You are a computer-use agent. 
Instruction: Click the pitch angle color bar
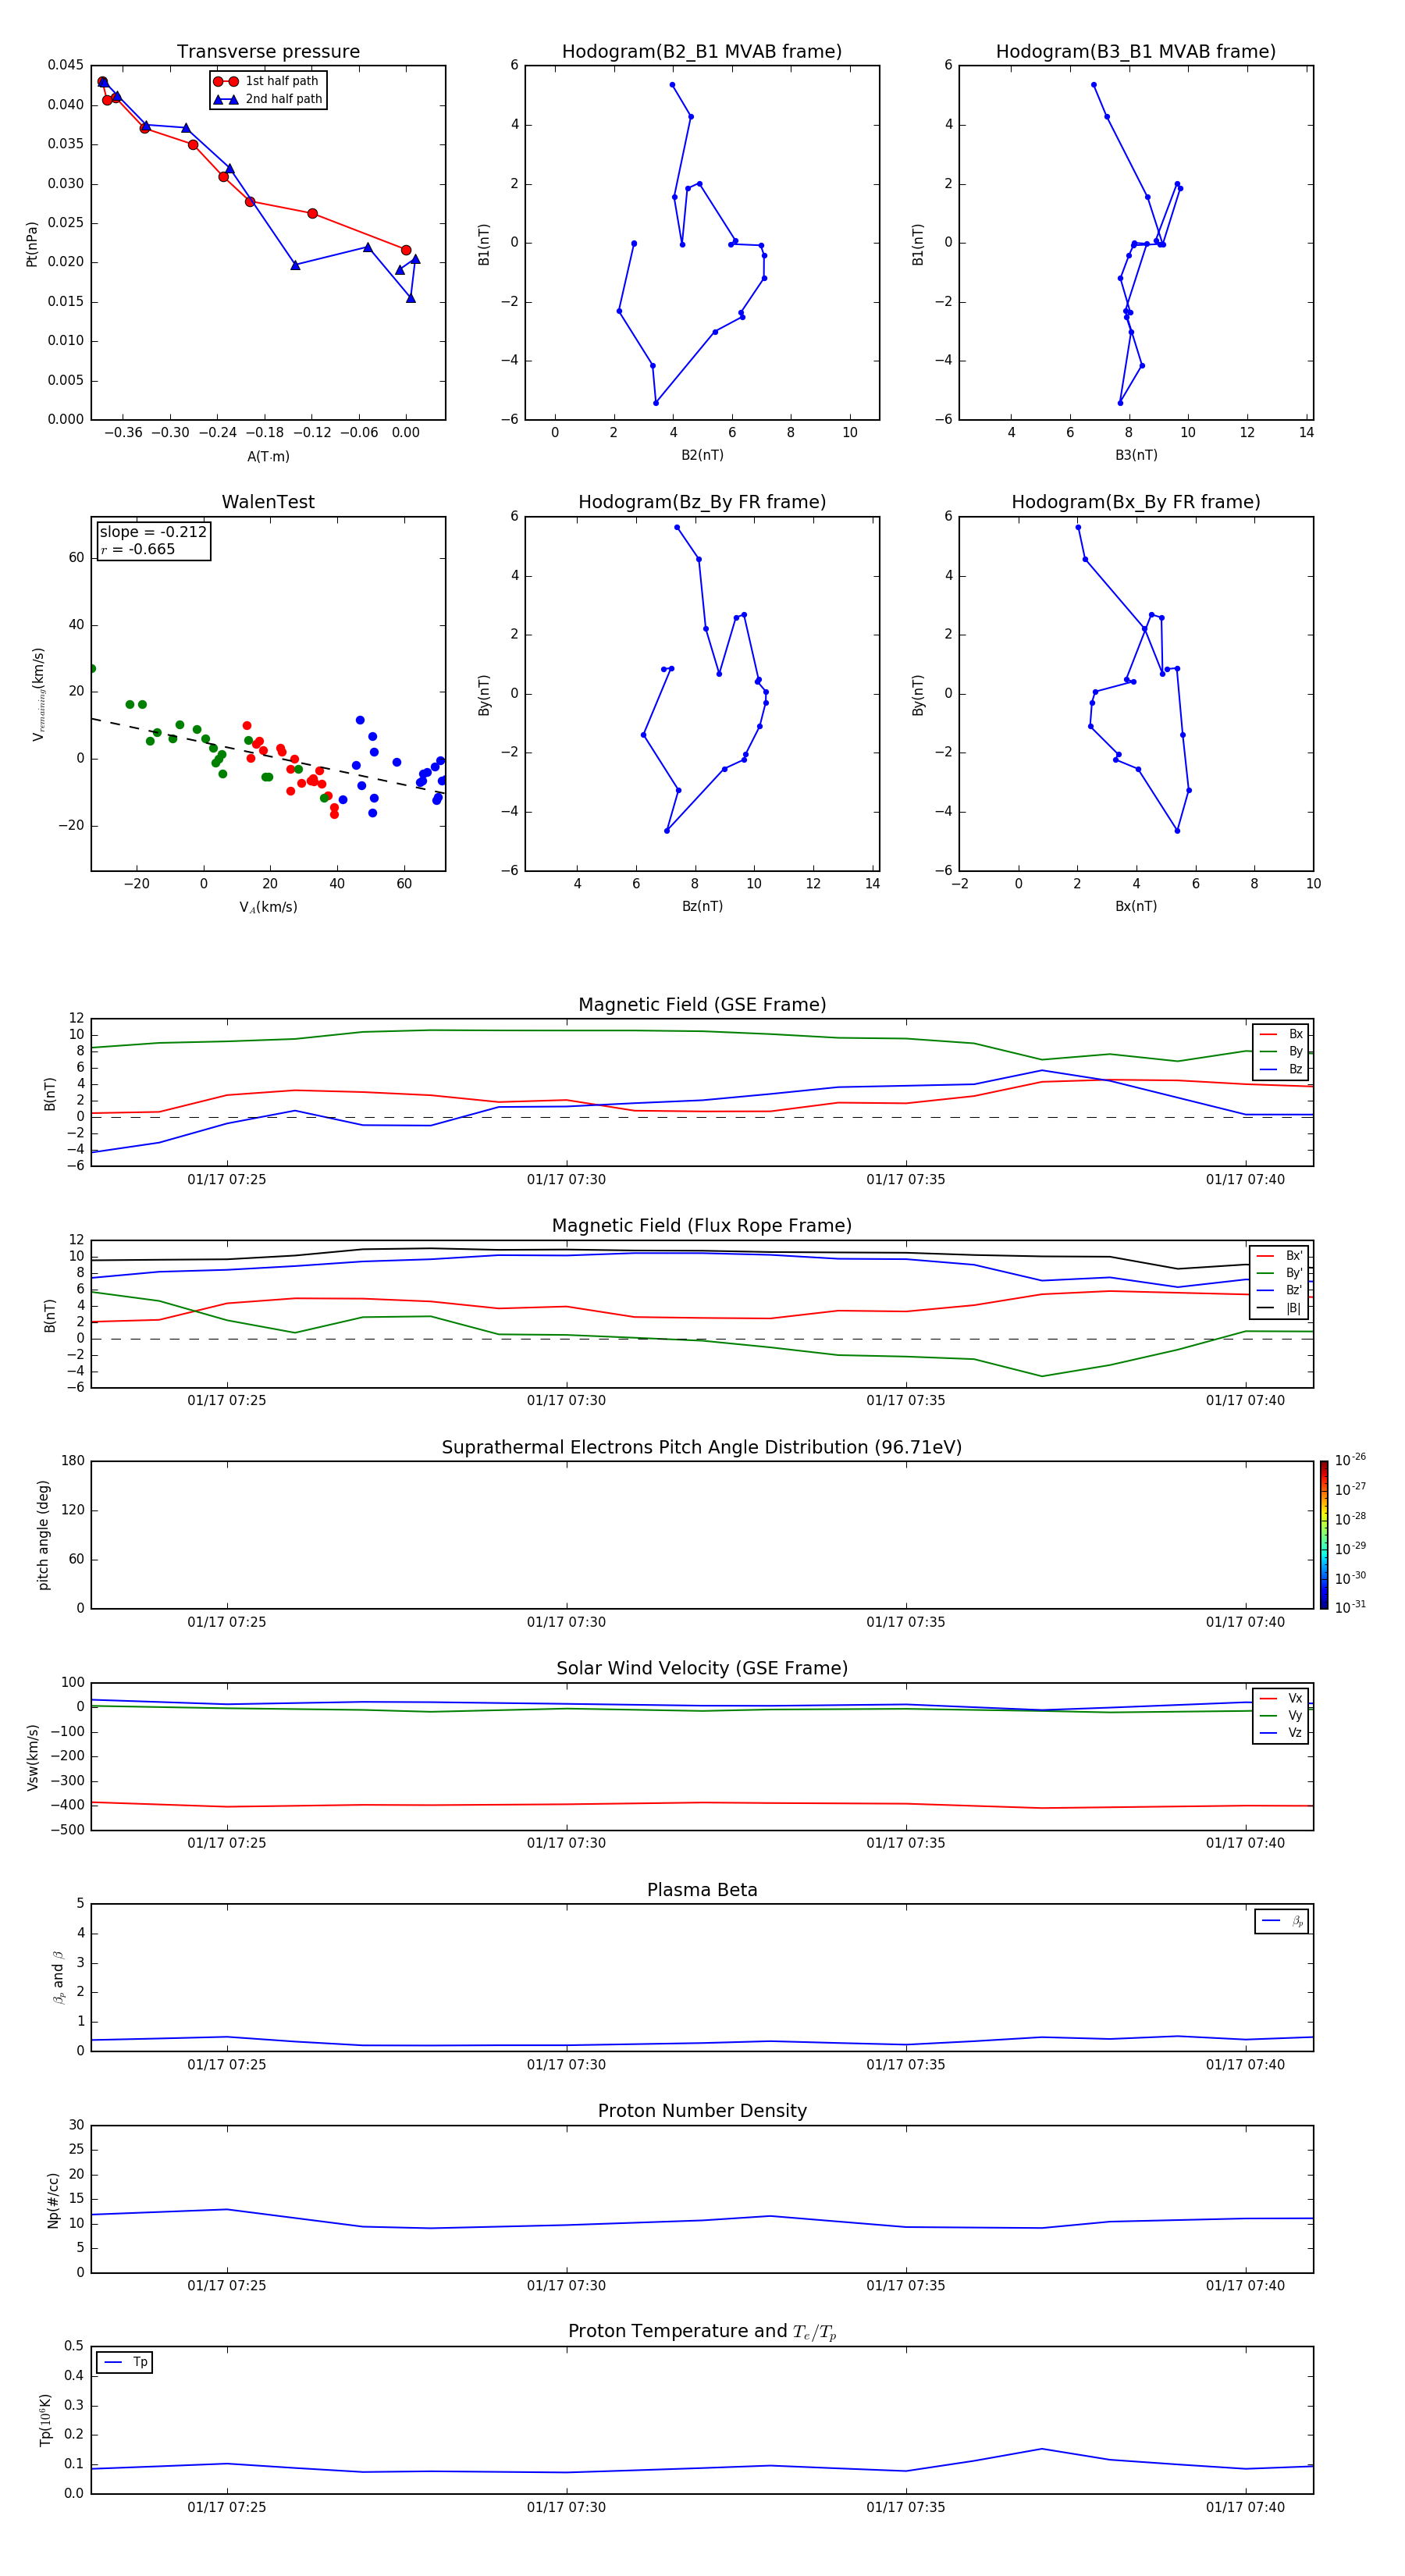[1323, 1535]
